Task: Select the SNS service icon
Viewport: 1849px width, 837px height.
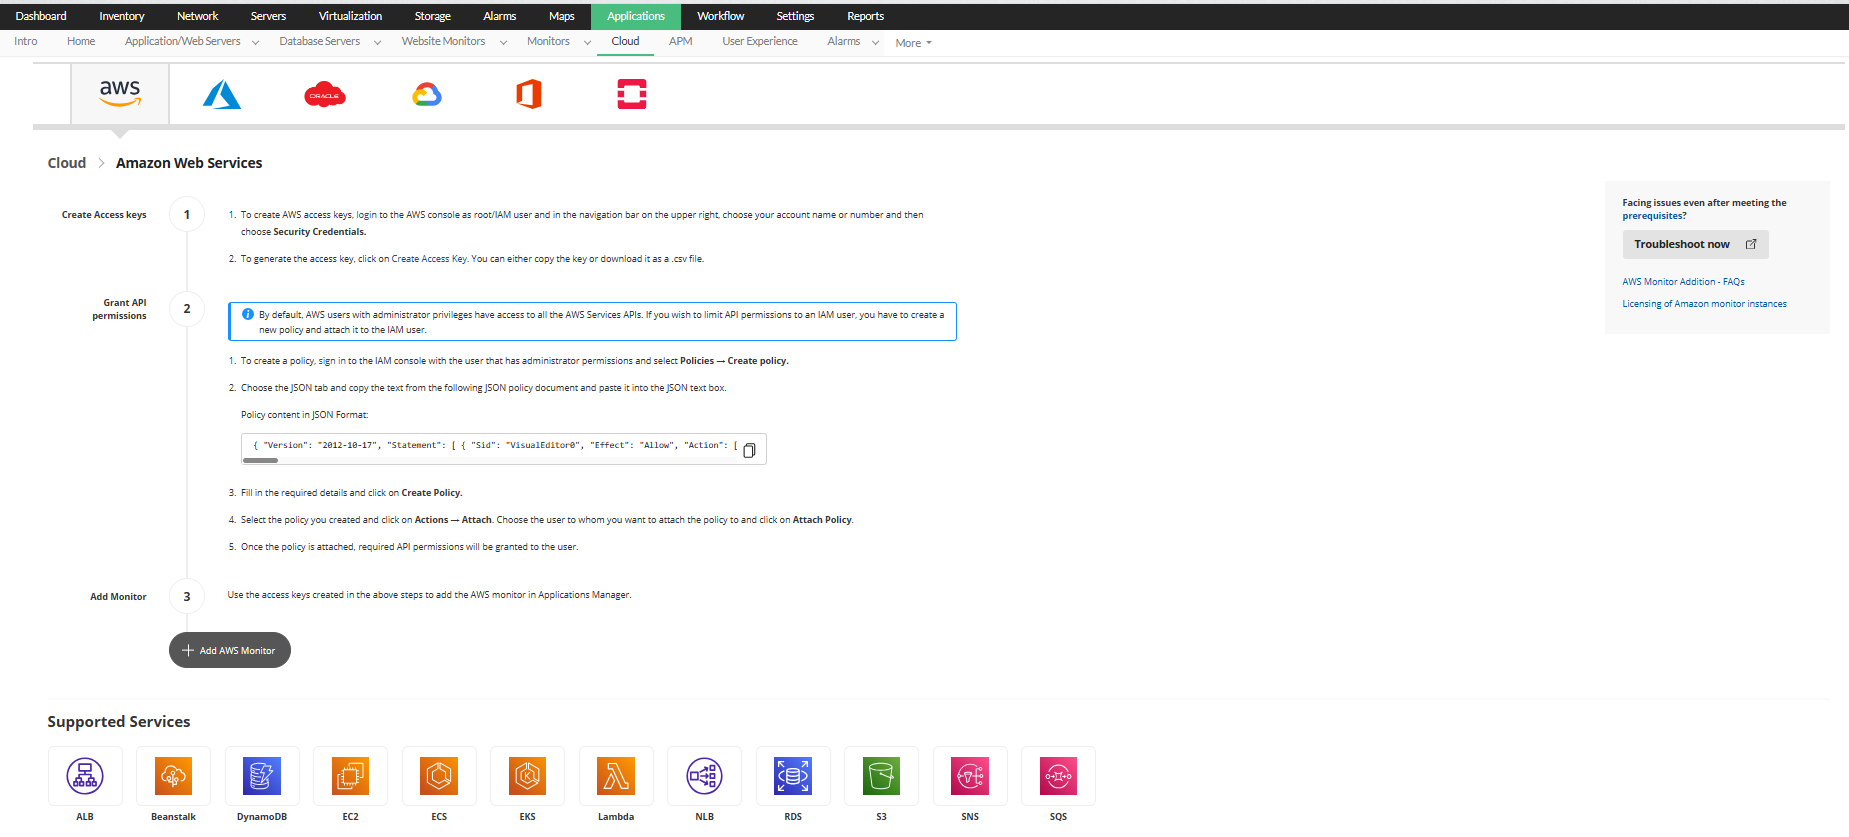Action: click(970, 776)
